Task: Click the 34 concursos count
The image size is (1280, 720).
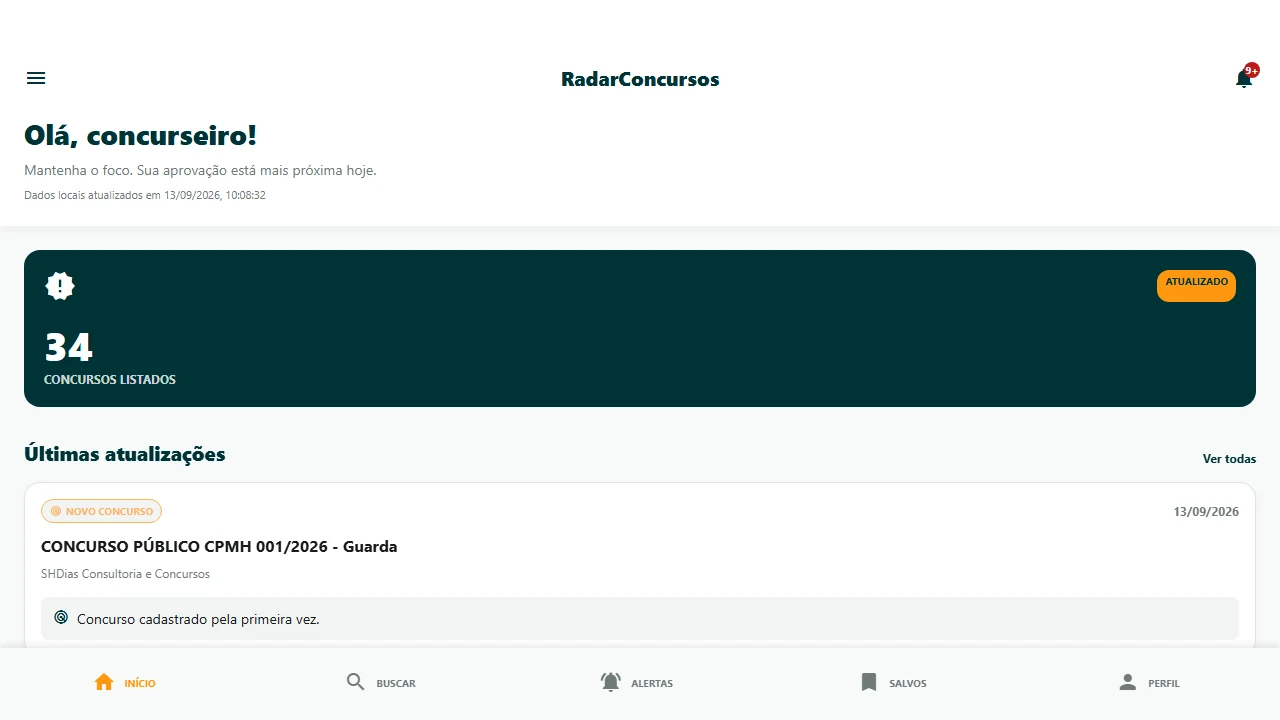Action: (69, 347)
